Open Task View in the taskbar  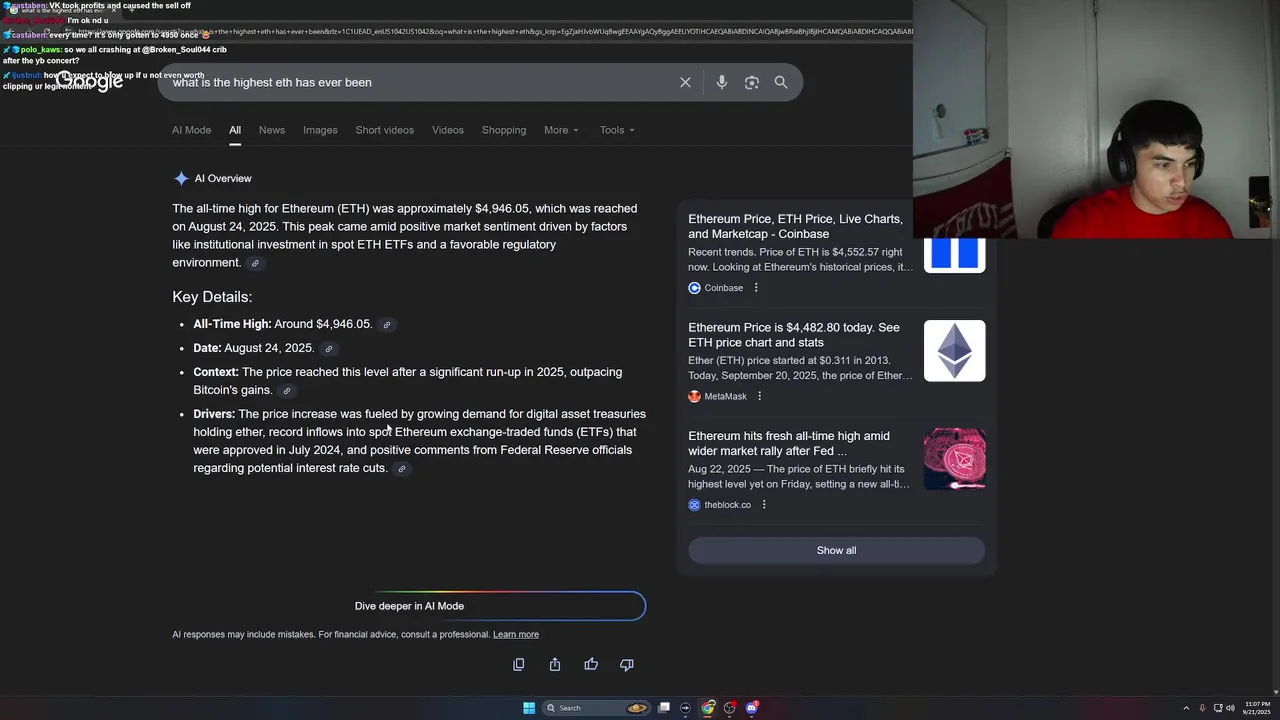(x=663, y=708)
